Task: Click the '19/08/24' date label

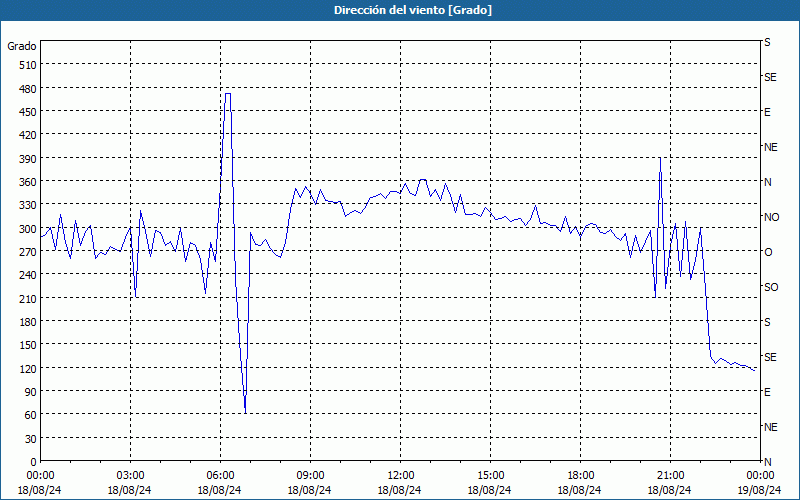Action: point(760,490)
